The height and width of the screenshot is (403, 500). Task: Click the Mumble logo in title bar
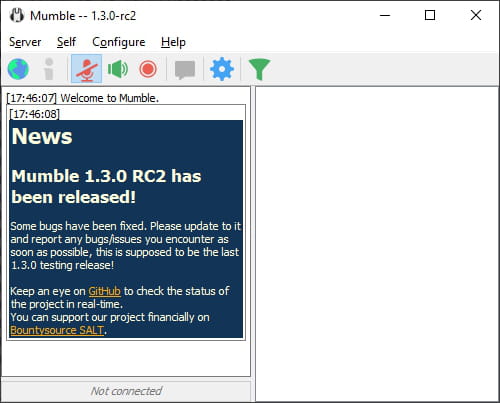tap(17, 15)
